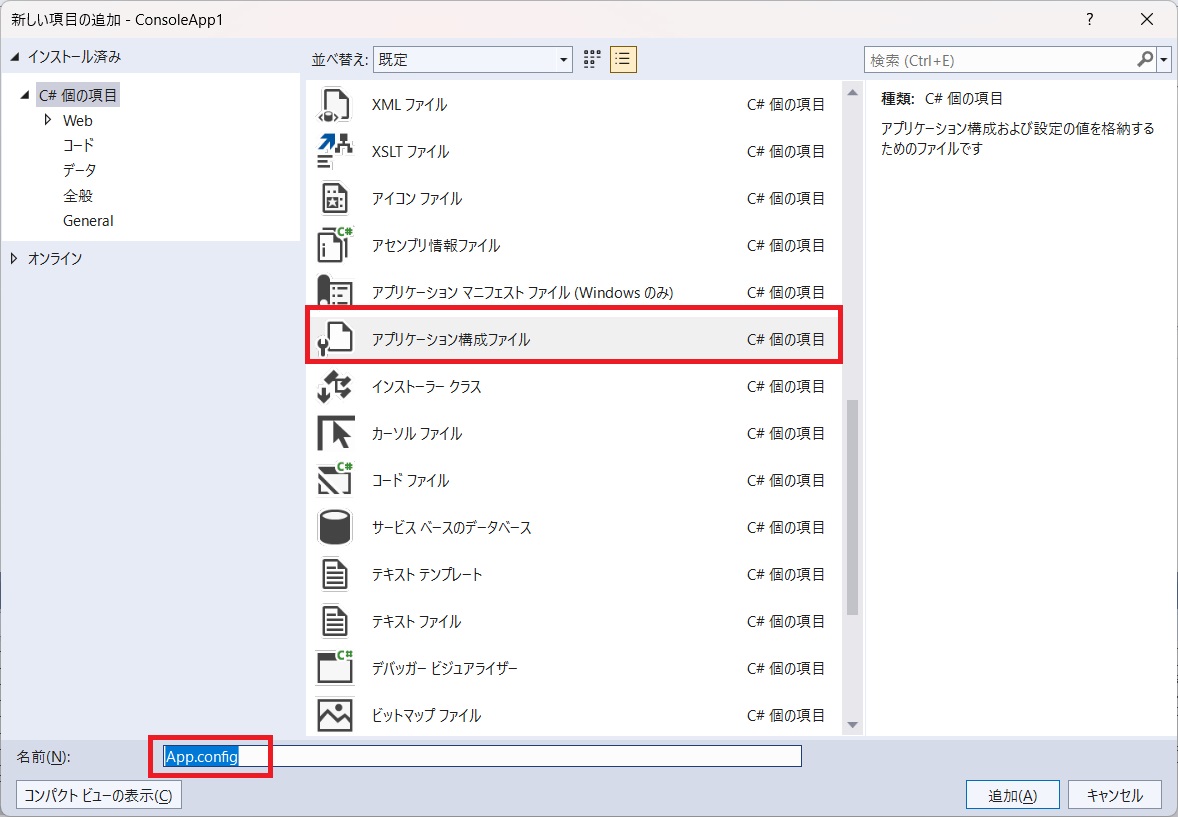The image size is (1178, 817).
Task: Open the 並べ替え sort dropdown
Action: click(472, 59)
